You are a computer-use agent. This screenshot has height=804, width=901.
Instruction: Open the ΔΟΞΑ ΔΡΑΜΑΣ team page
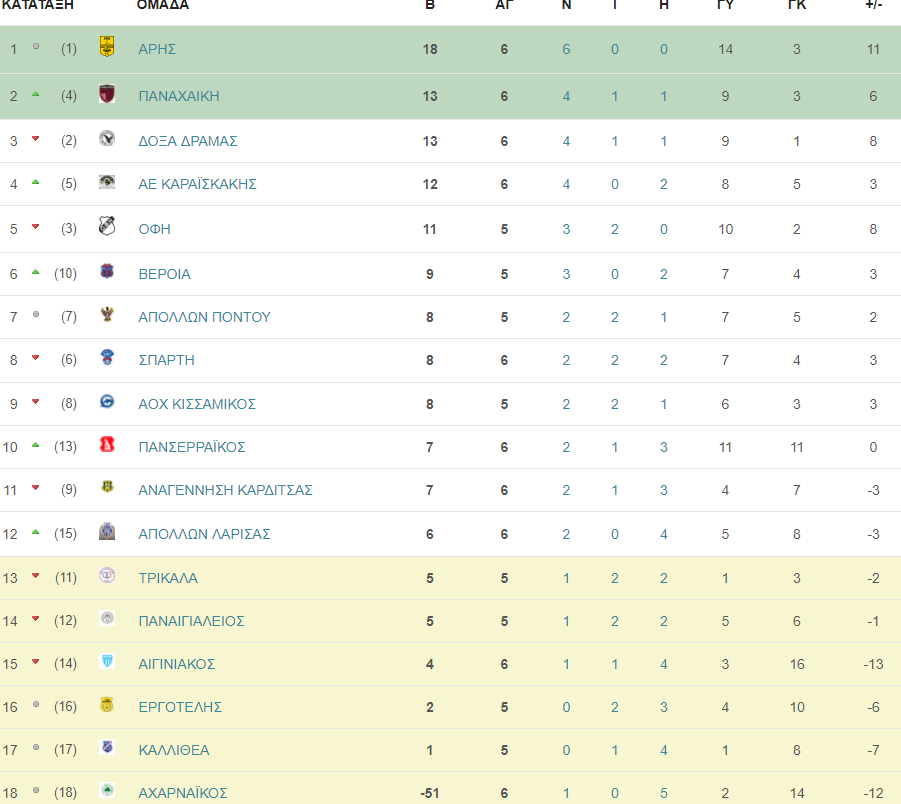[188, 141]
